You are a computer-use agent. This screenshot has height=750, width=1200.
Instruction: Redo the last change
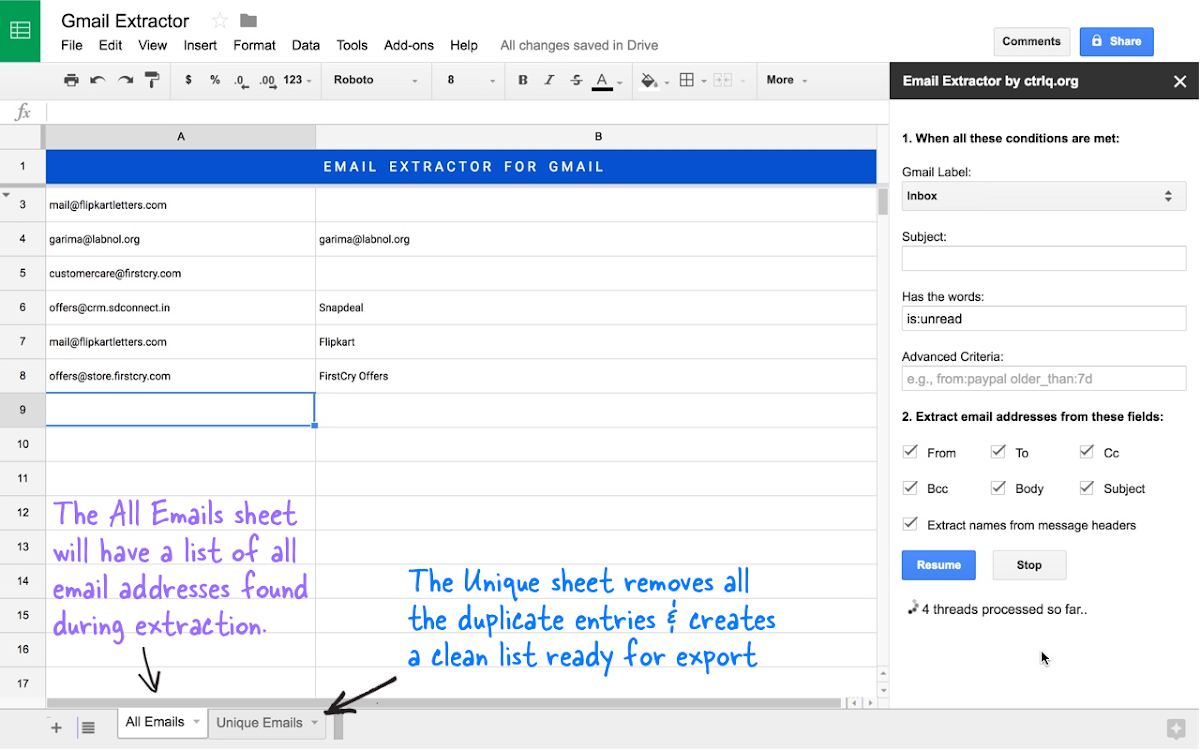pyautogui.click(x=122, y=80)
